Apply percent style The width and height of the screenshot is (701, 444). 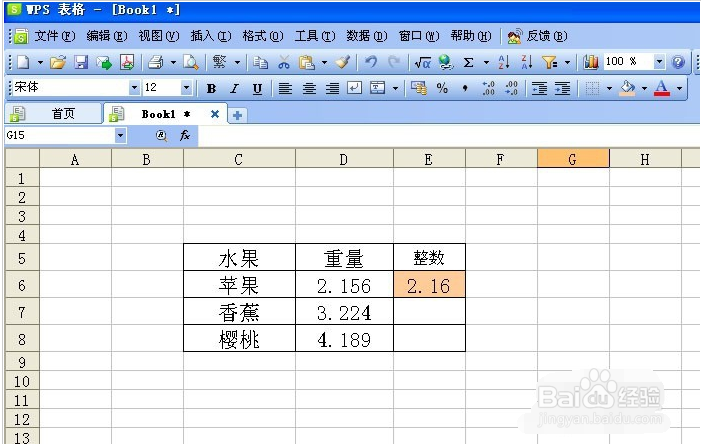(x=442, y=88)
